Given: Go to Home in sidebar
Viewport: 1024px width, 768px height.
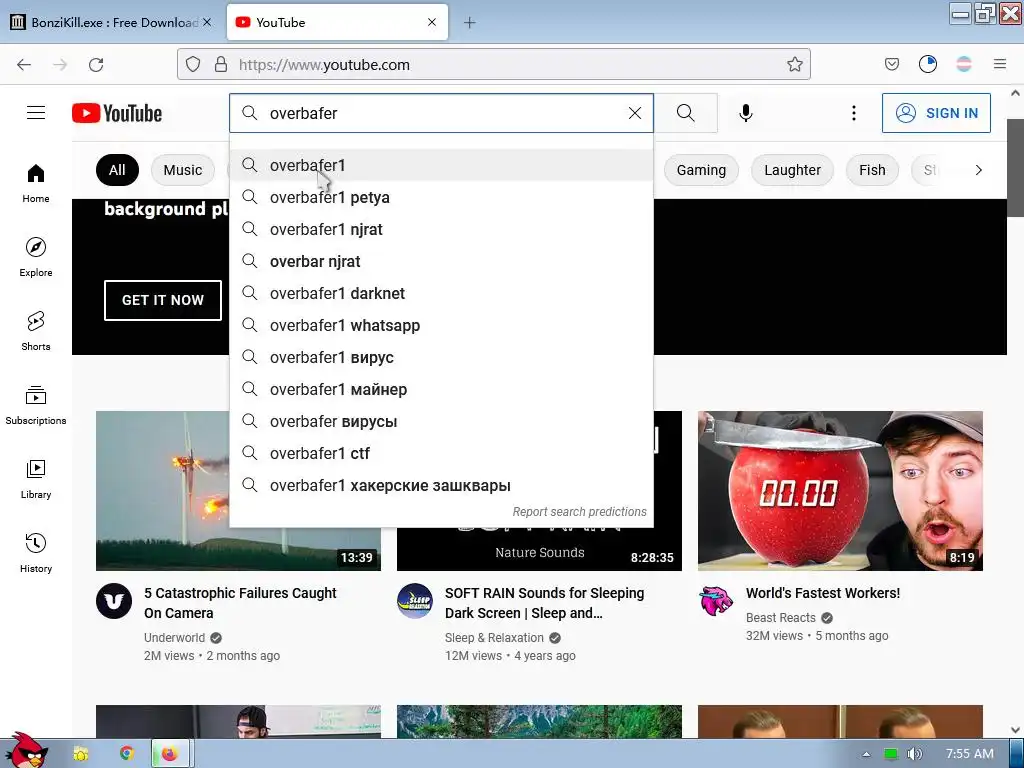Looking at the screenshot, I should coord(36,183).
